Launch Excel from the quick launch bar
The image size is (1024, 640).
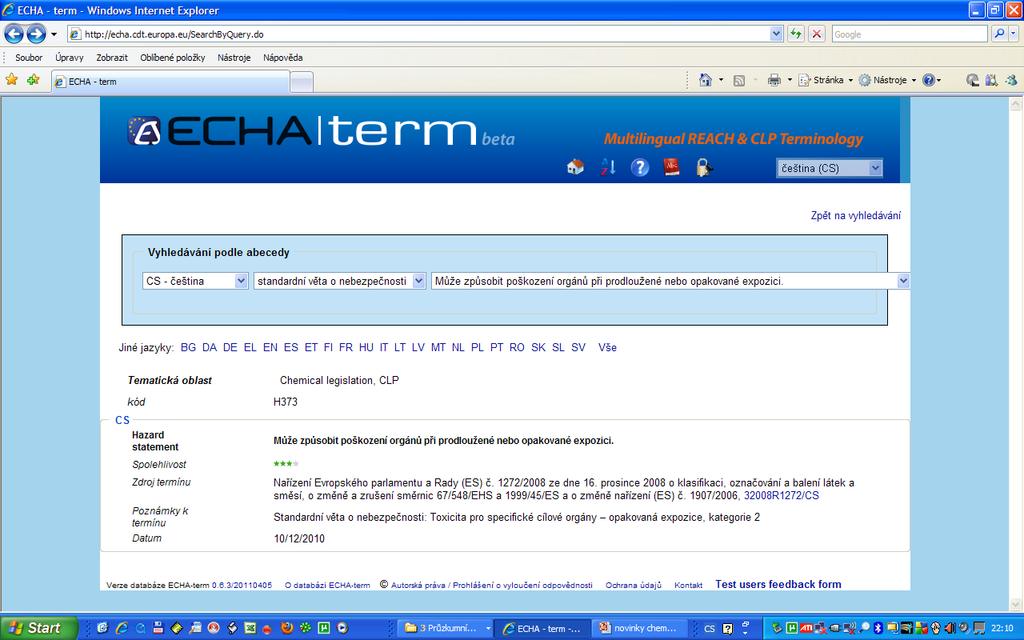click(x=250, y=628)
